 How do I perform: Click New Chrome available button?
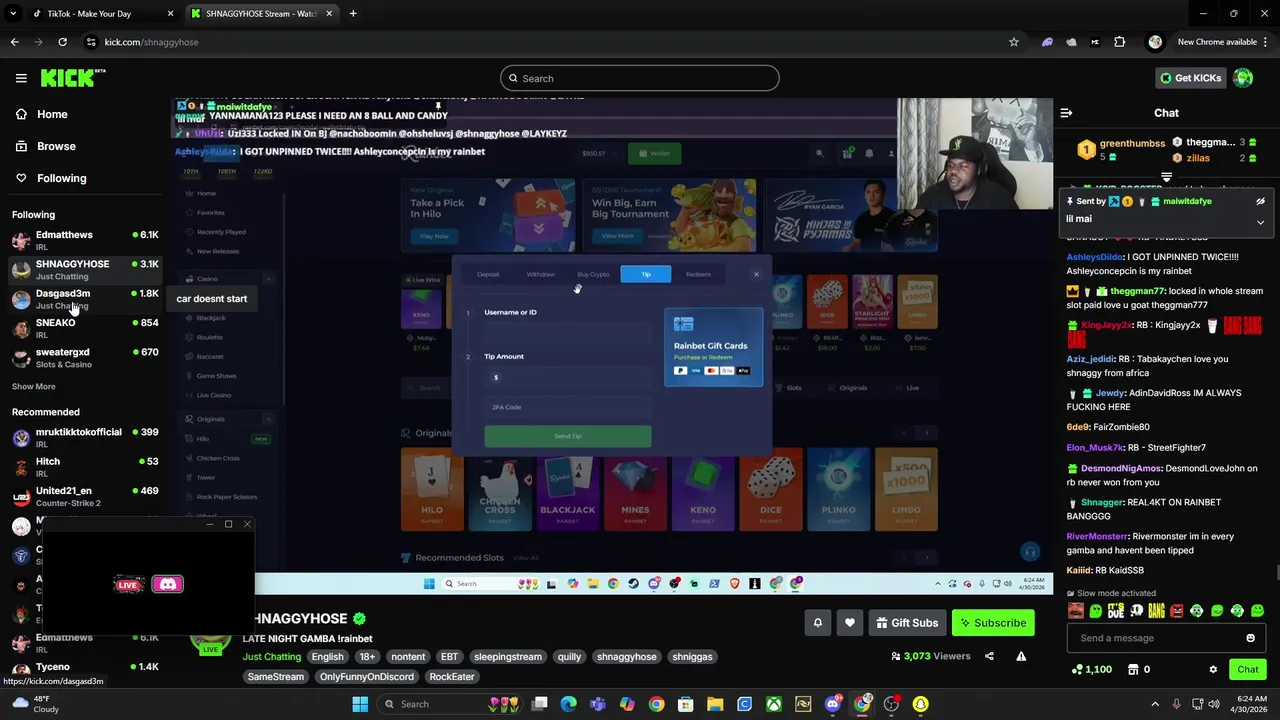1216,42
